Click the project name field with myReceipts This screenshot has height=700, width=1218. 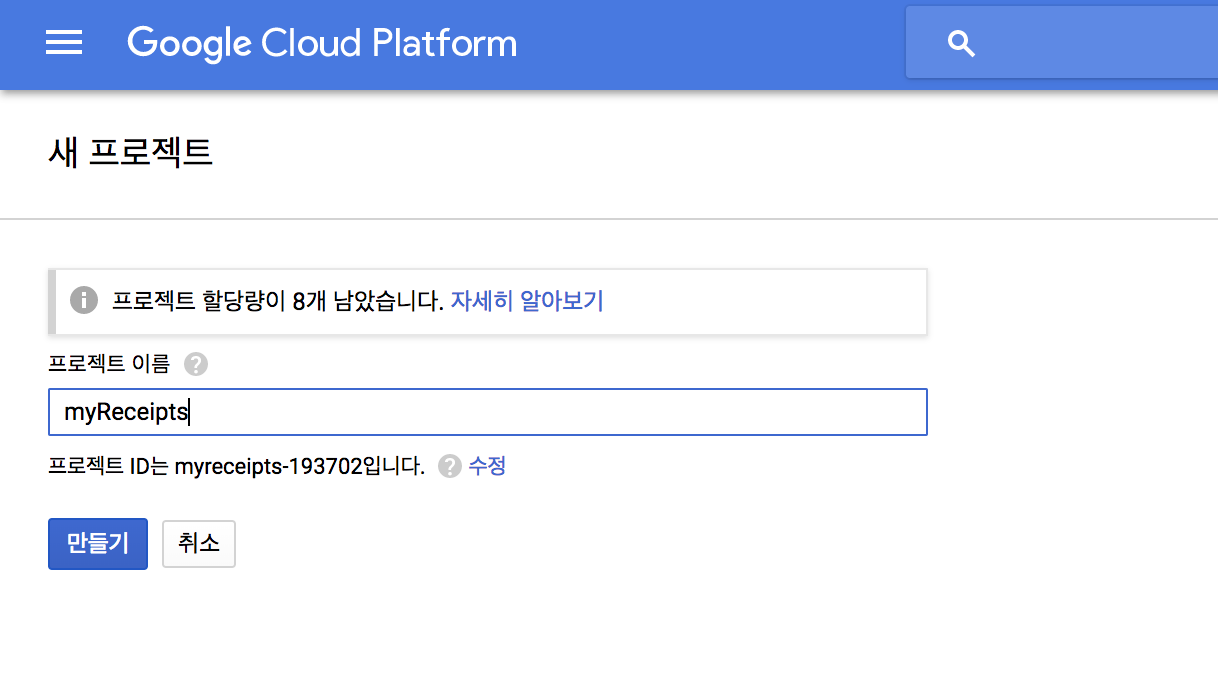point(488,412)
